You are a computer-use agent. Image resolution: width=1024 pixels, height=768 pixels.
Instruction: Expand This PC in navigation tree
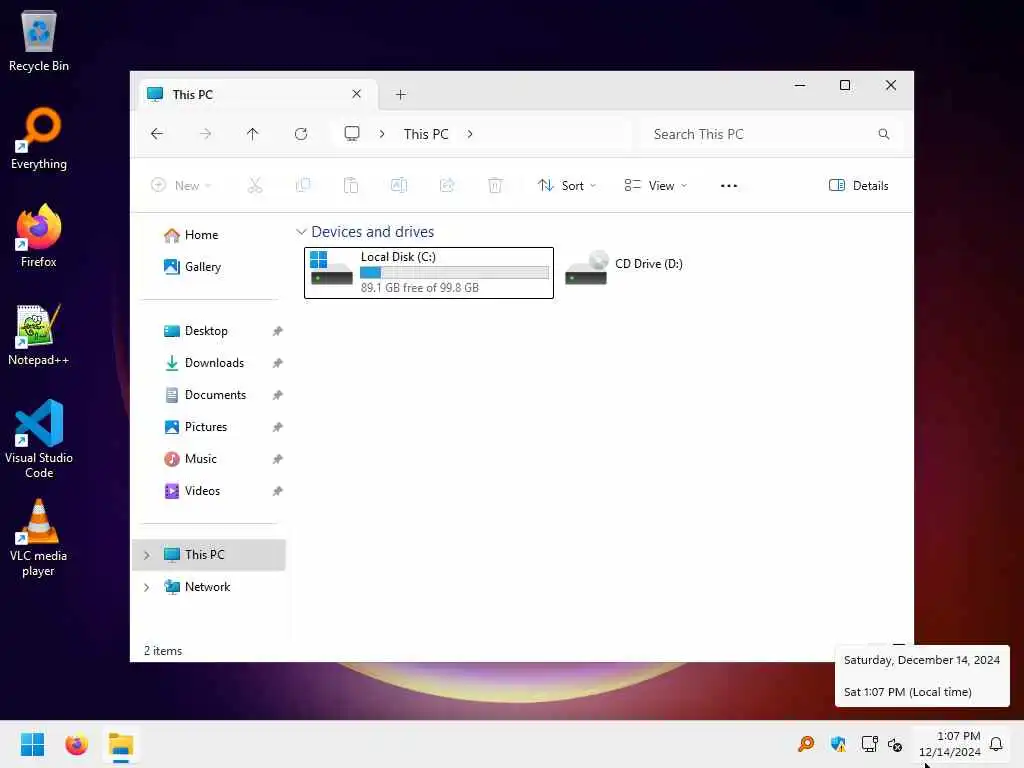click(x=147, y=555)
